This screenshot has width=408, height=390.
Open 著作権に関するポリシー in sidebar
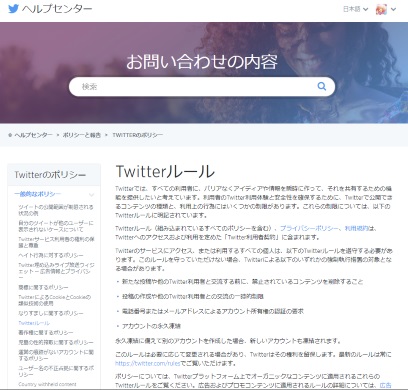46,333
